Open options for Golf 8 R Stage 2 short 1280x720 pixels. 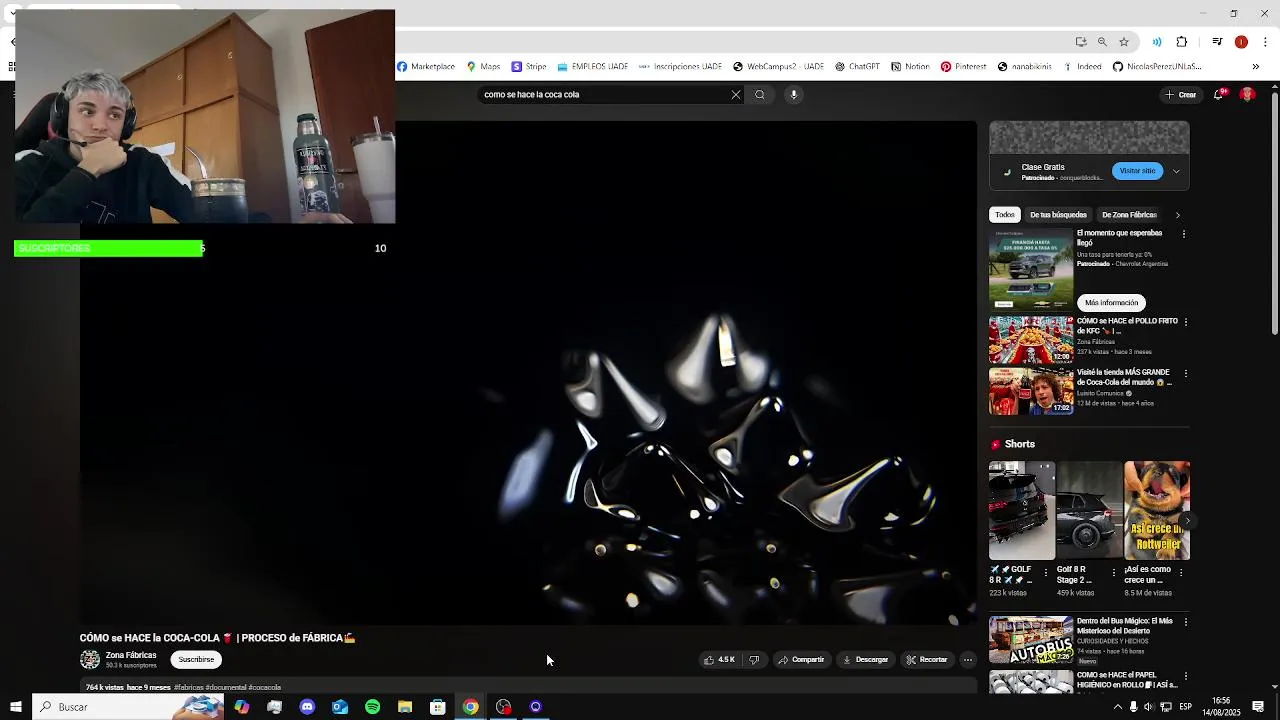tap(1114, 572)
